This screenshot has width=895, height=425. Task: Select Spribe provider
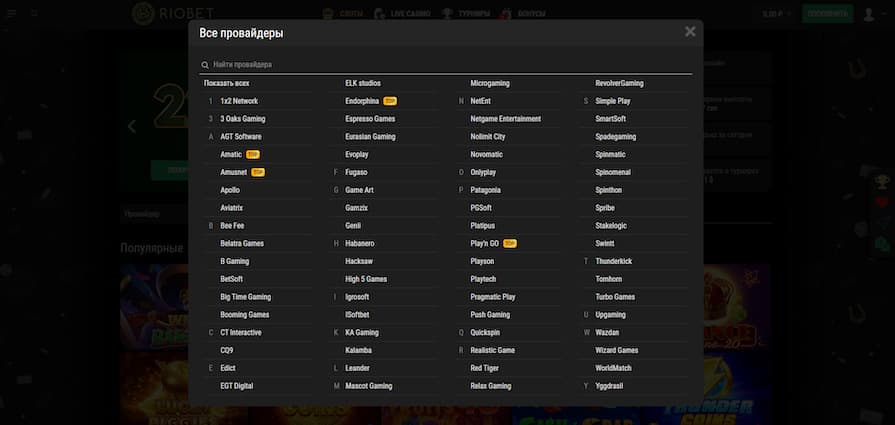tap(605, 208)
